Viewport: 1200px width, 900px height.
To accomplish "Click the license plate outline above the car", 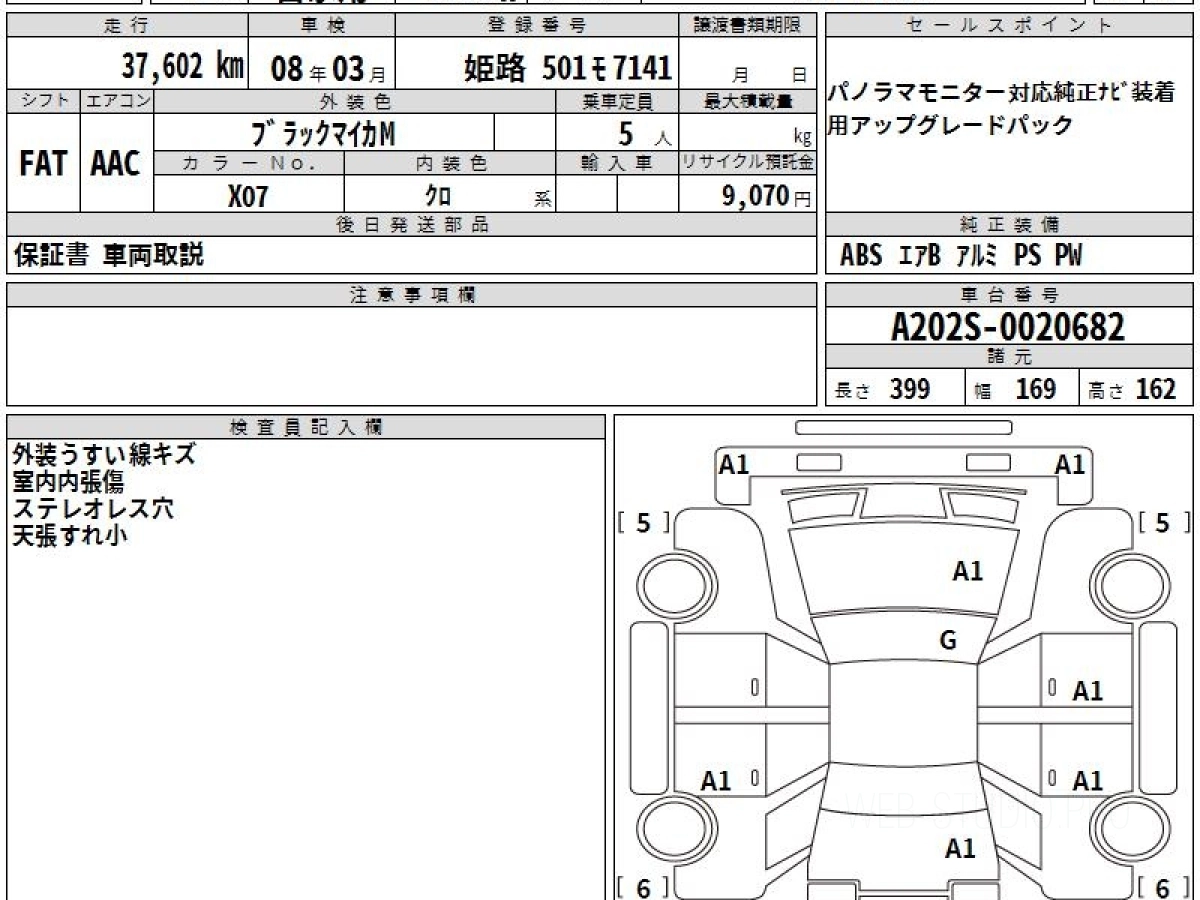I will tap(903, 428).
